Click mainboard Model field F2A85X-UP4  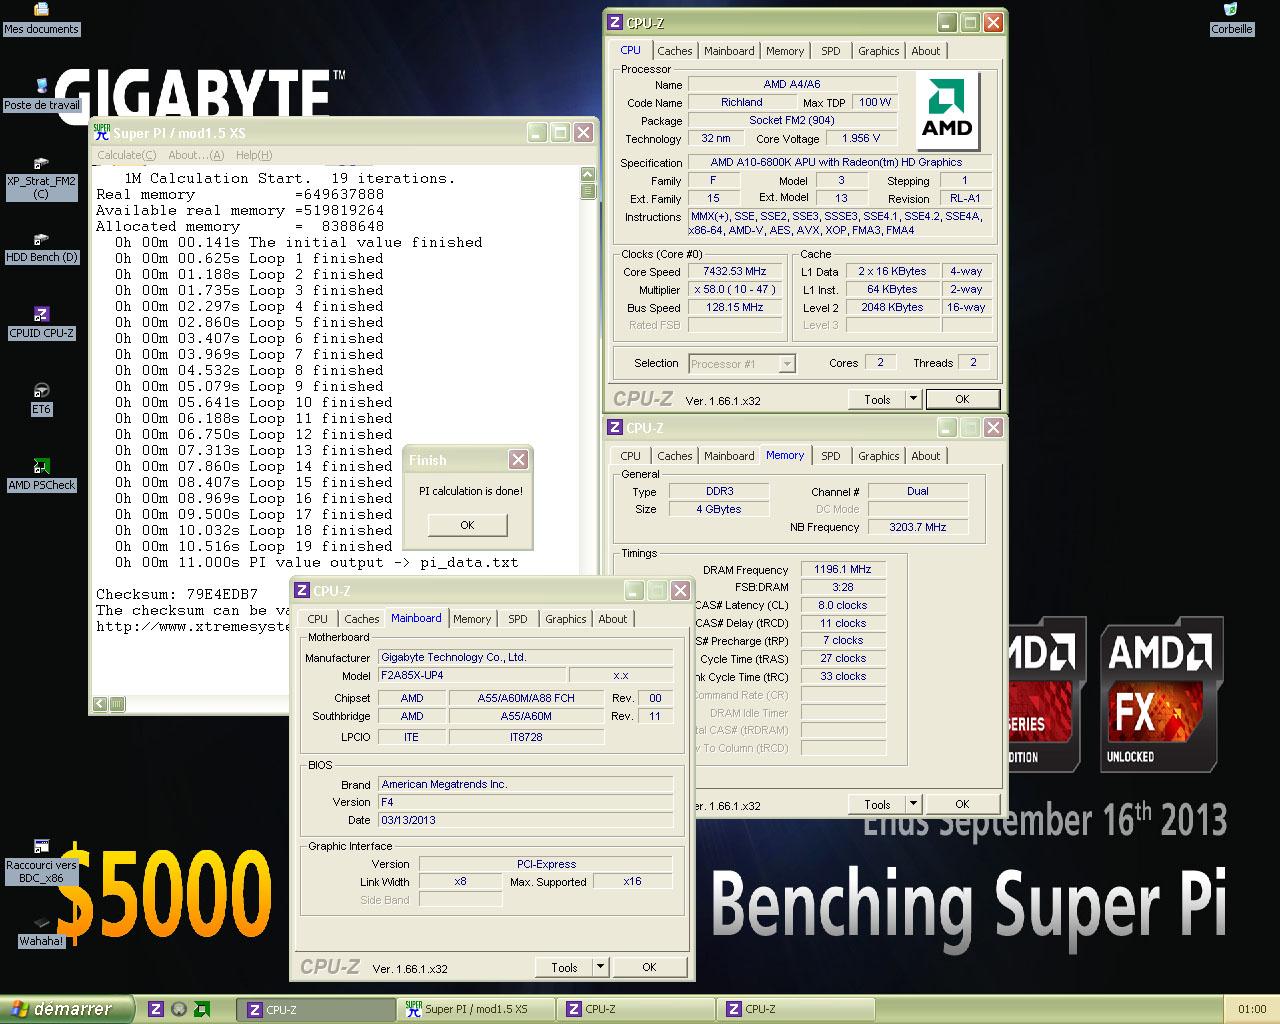pos(473,675)
